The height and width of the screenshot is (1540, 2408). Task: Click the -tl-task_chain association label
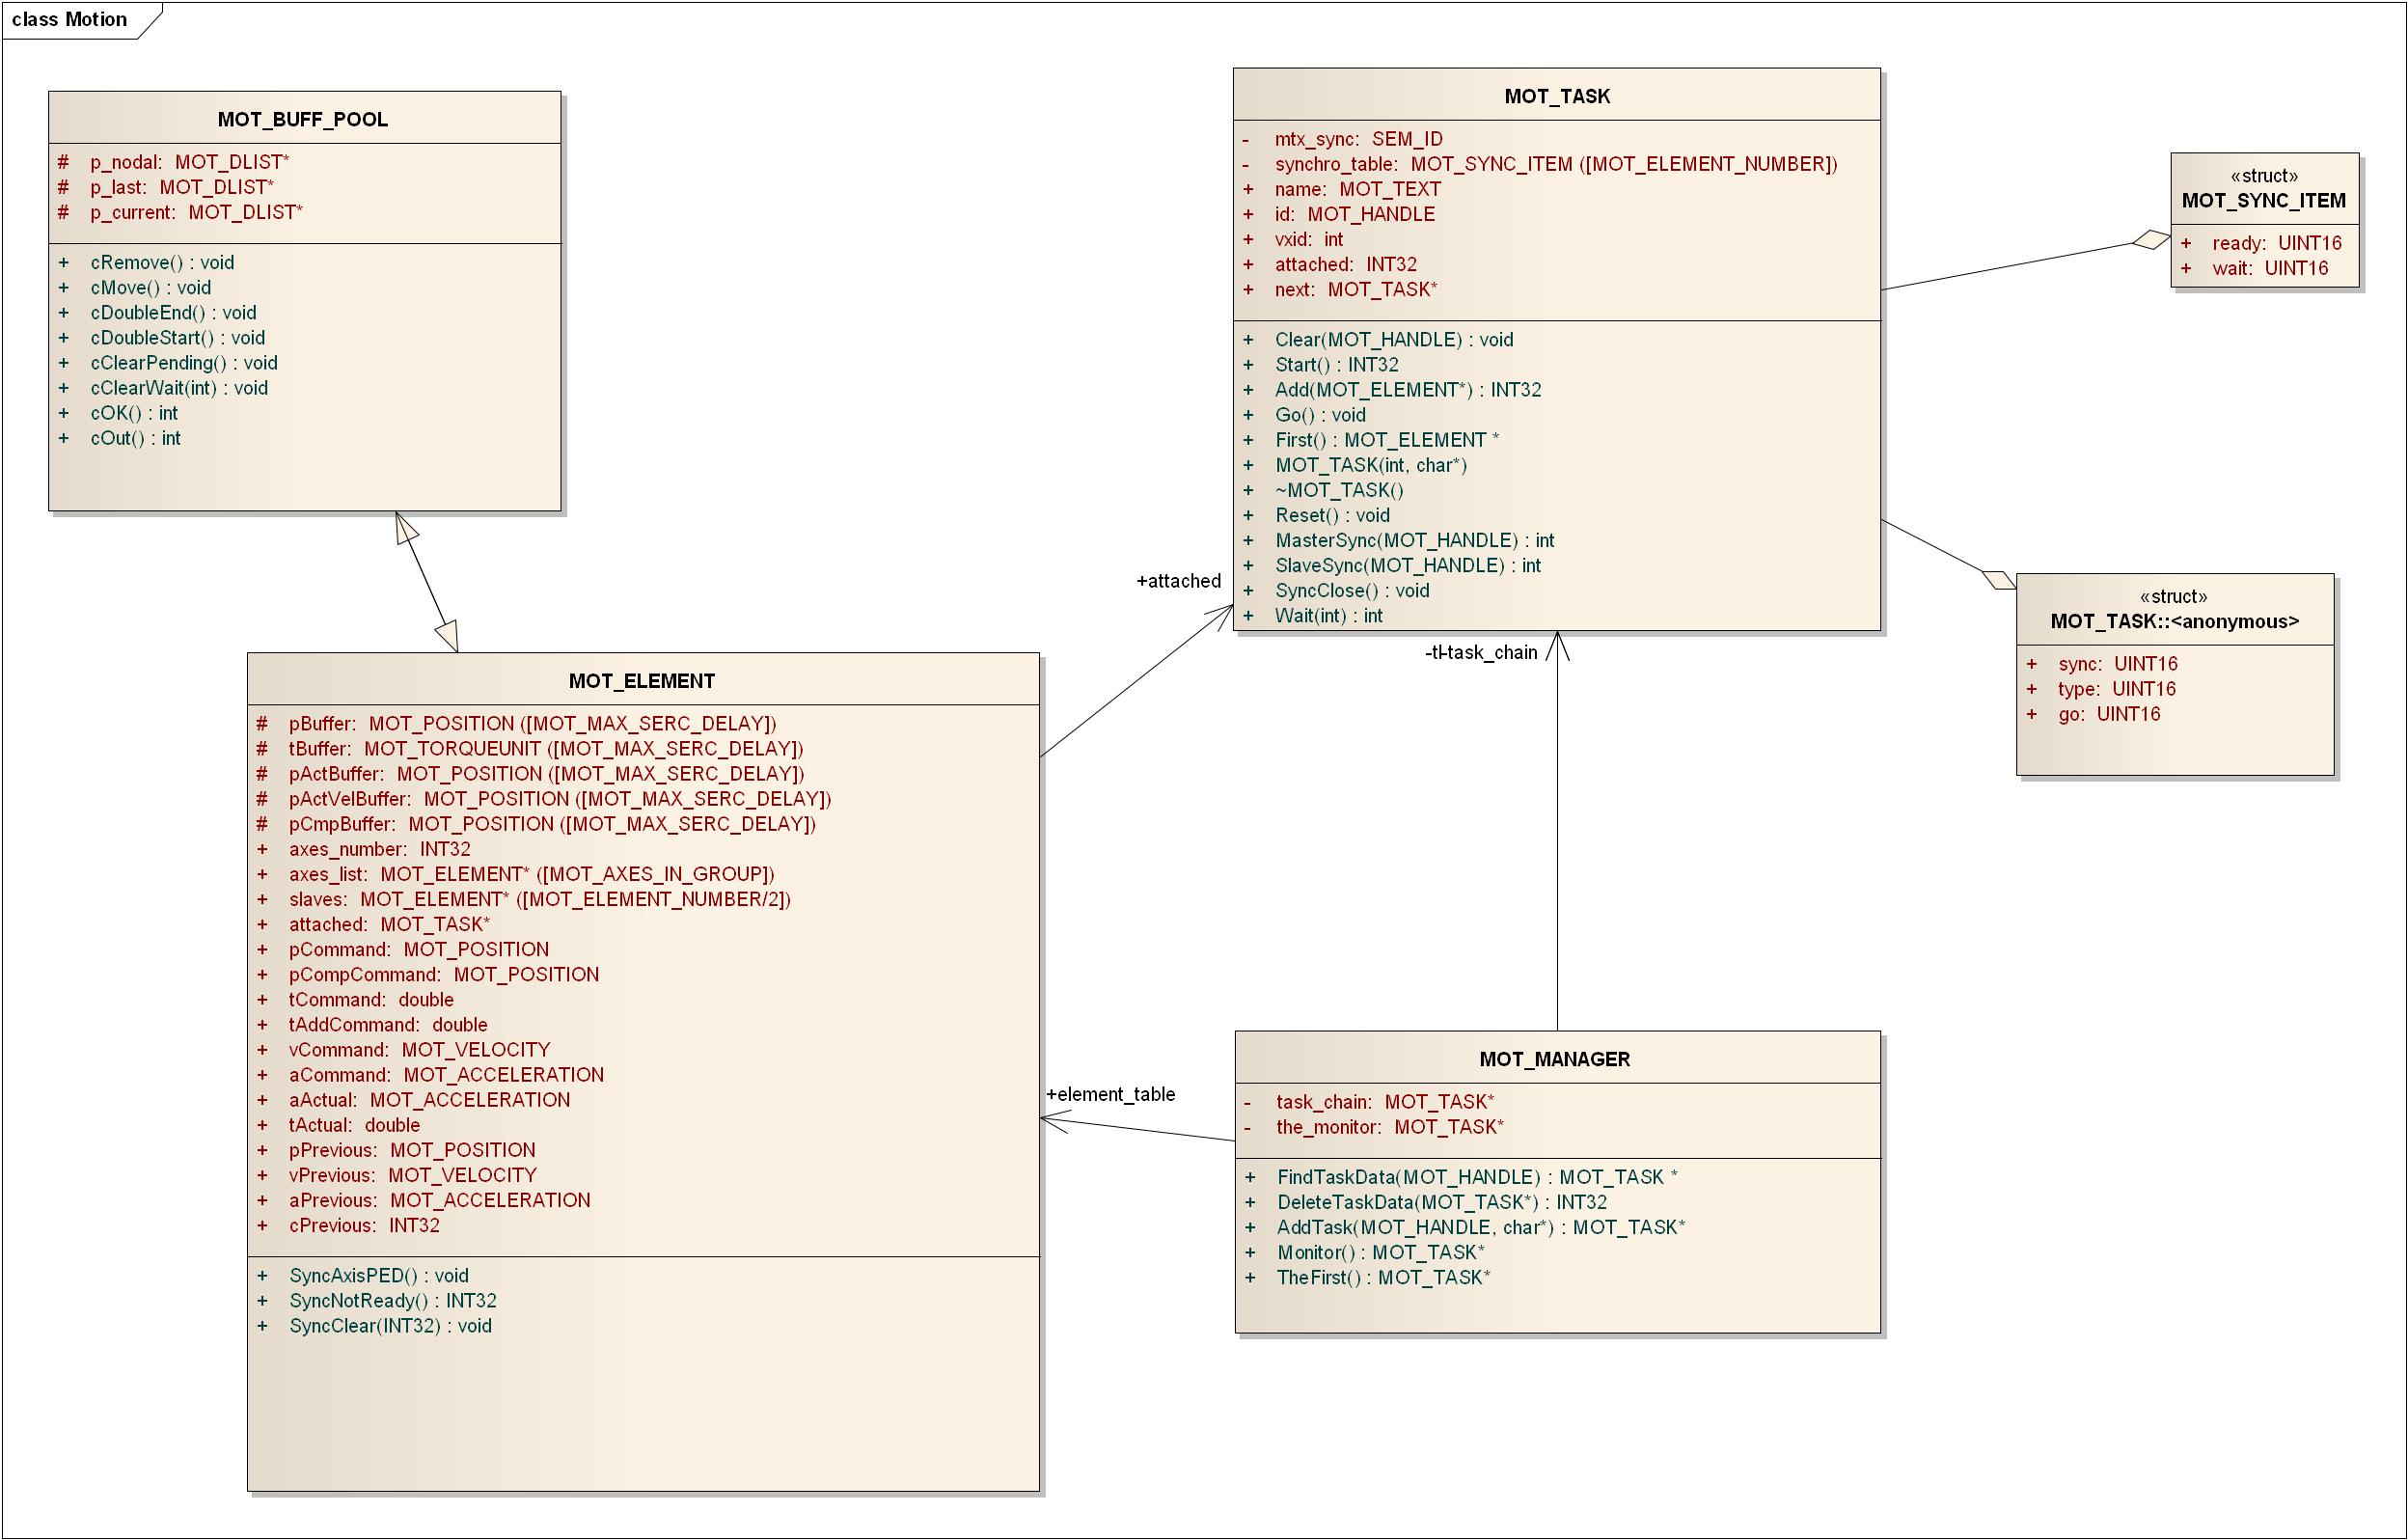coord(1482,652)
